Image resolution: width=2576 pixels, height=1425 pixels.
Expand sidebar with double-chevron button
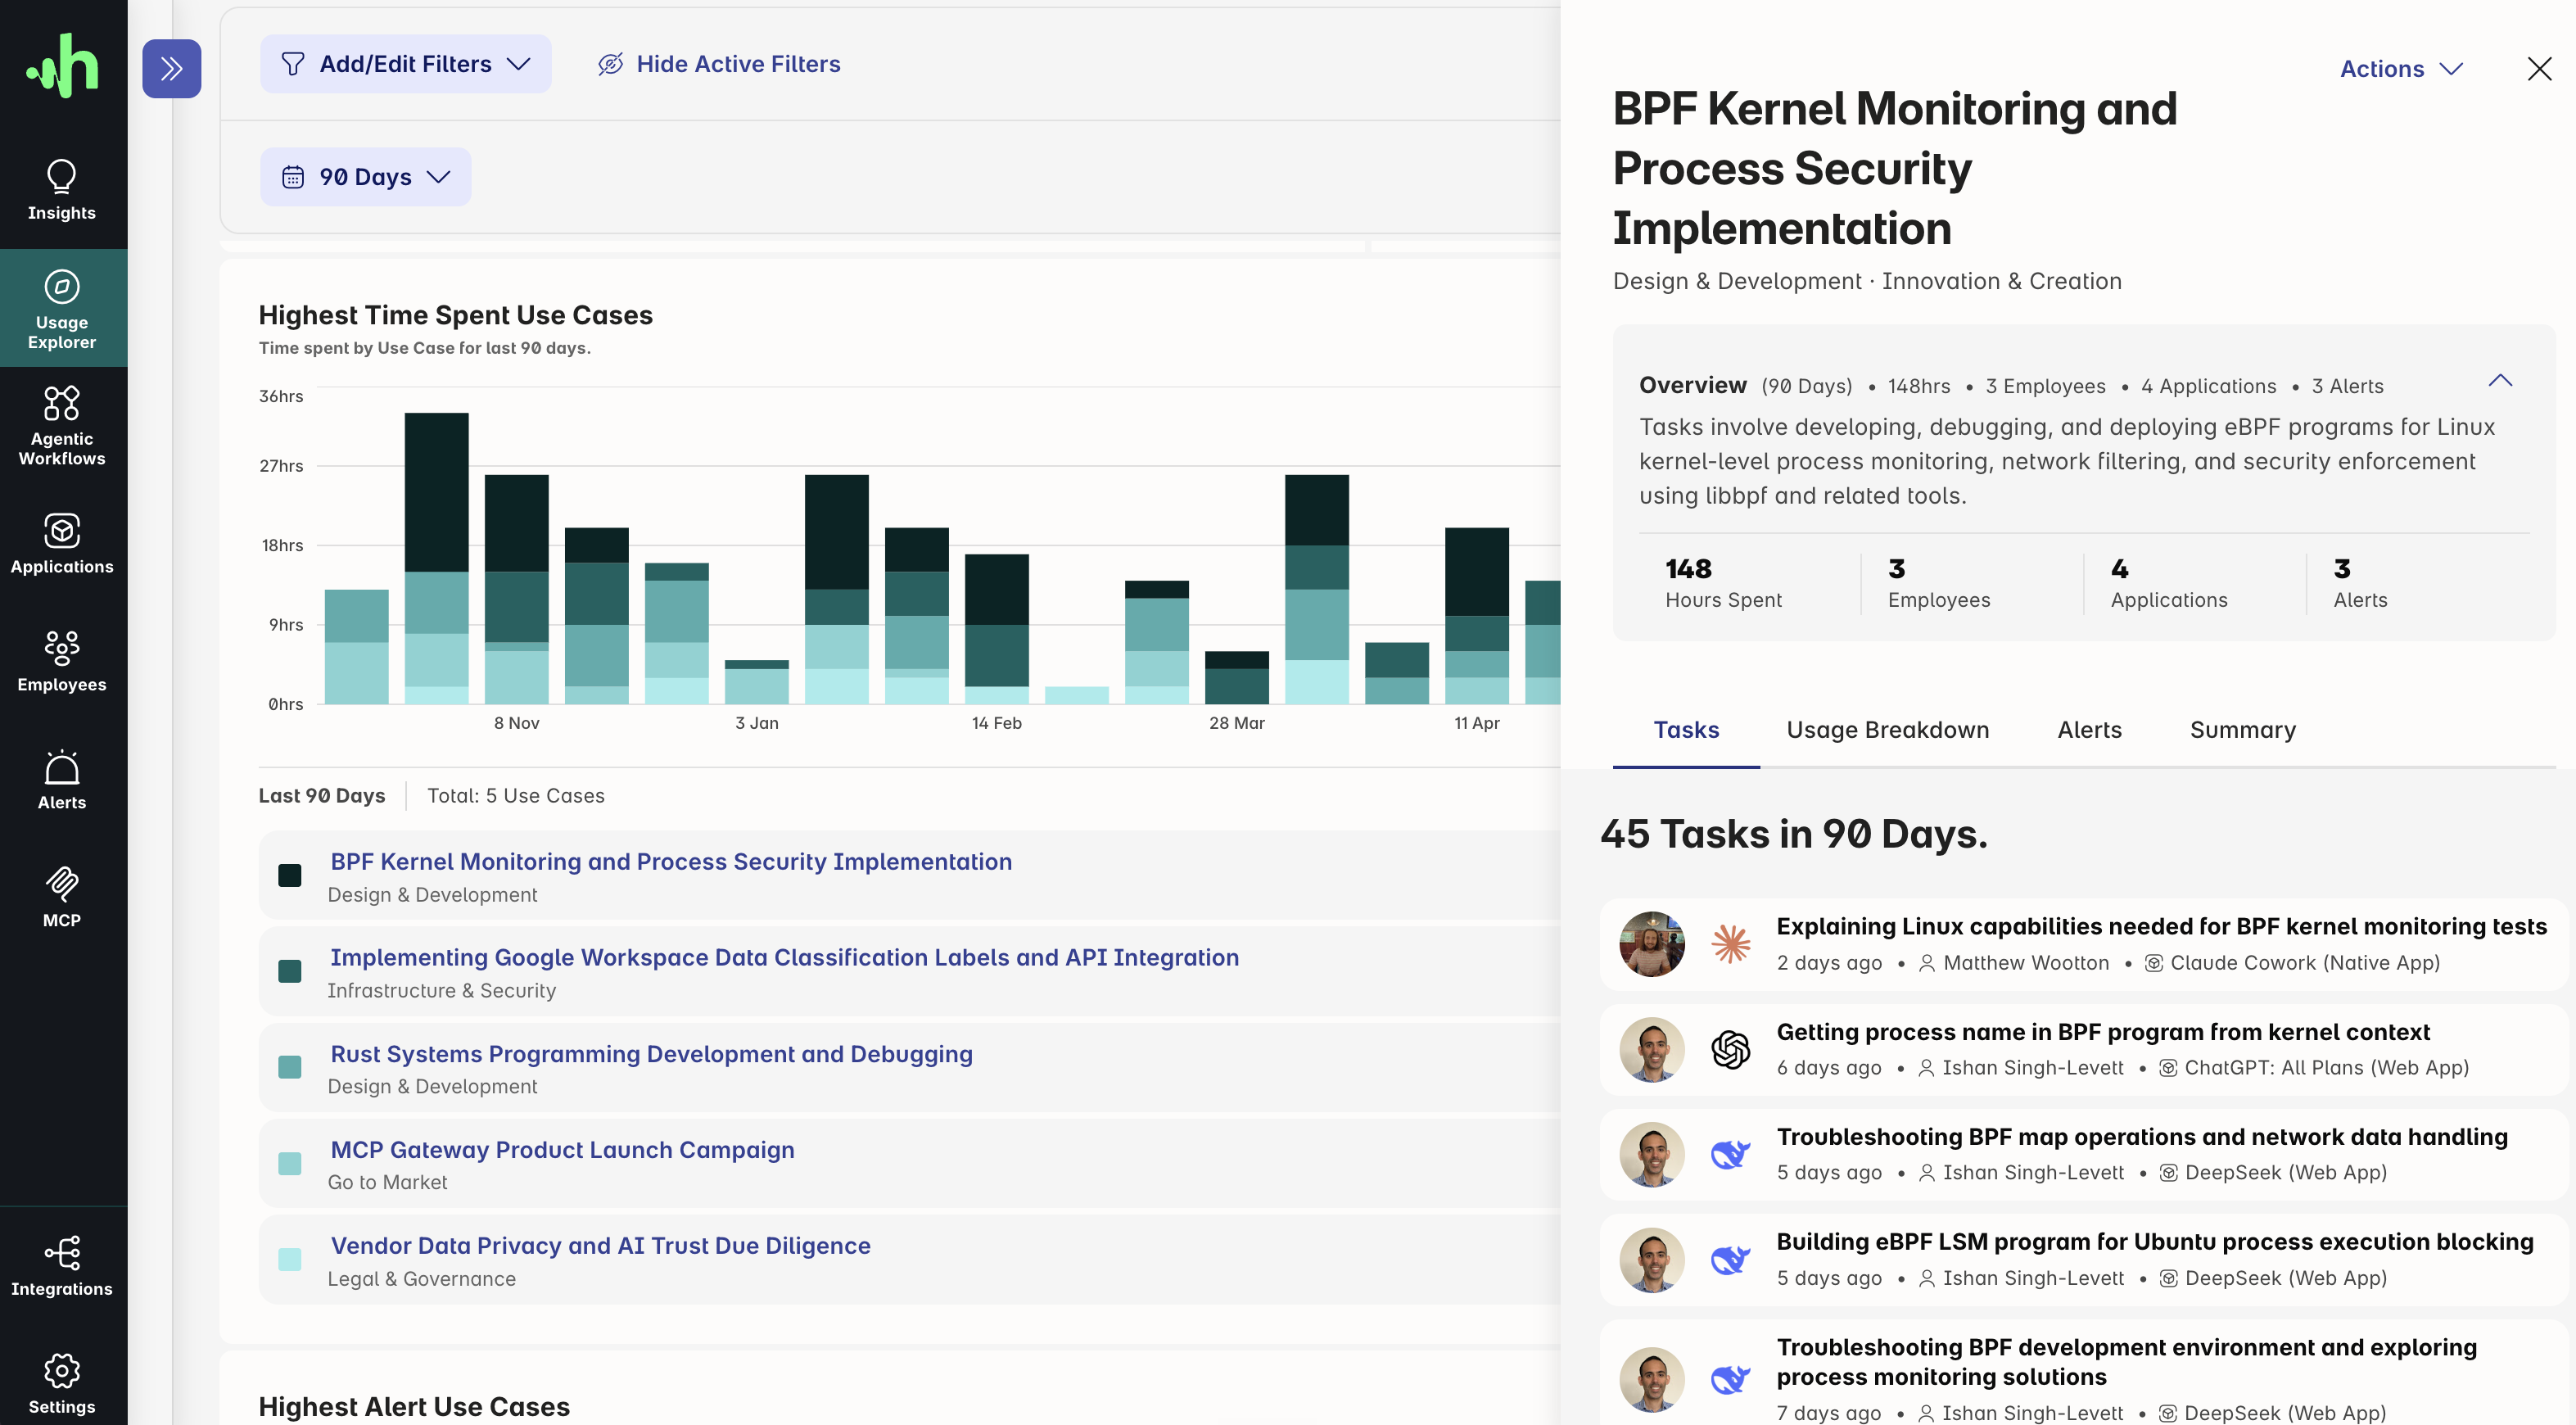tap(171, 68)
